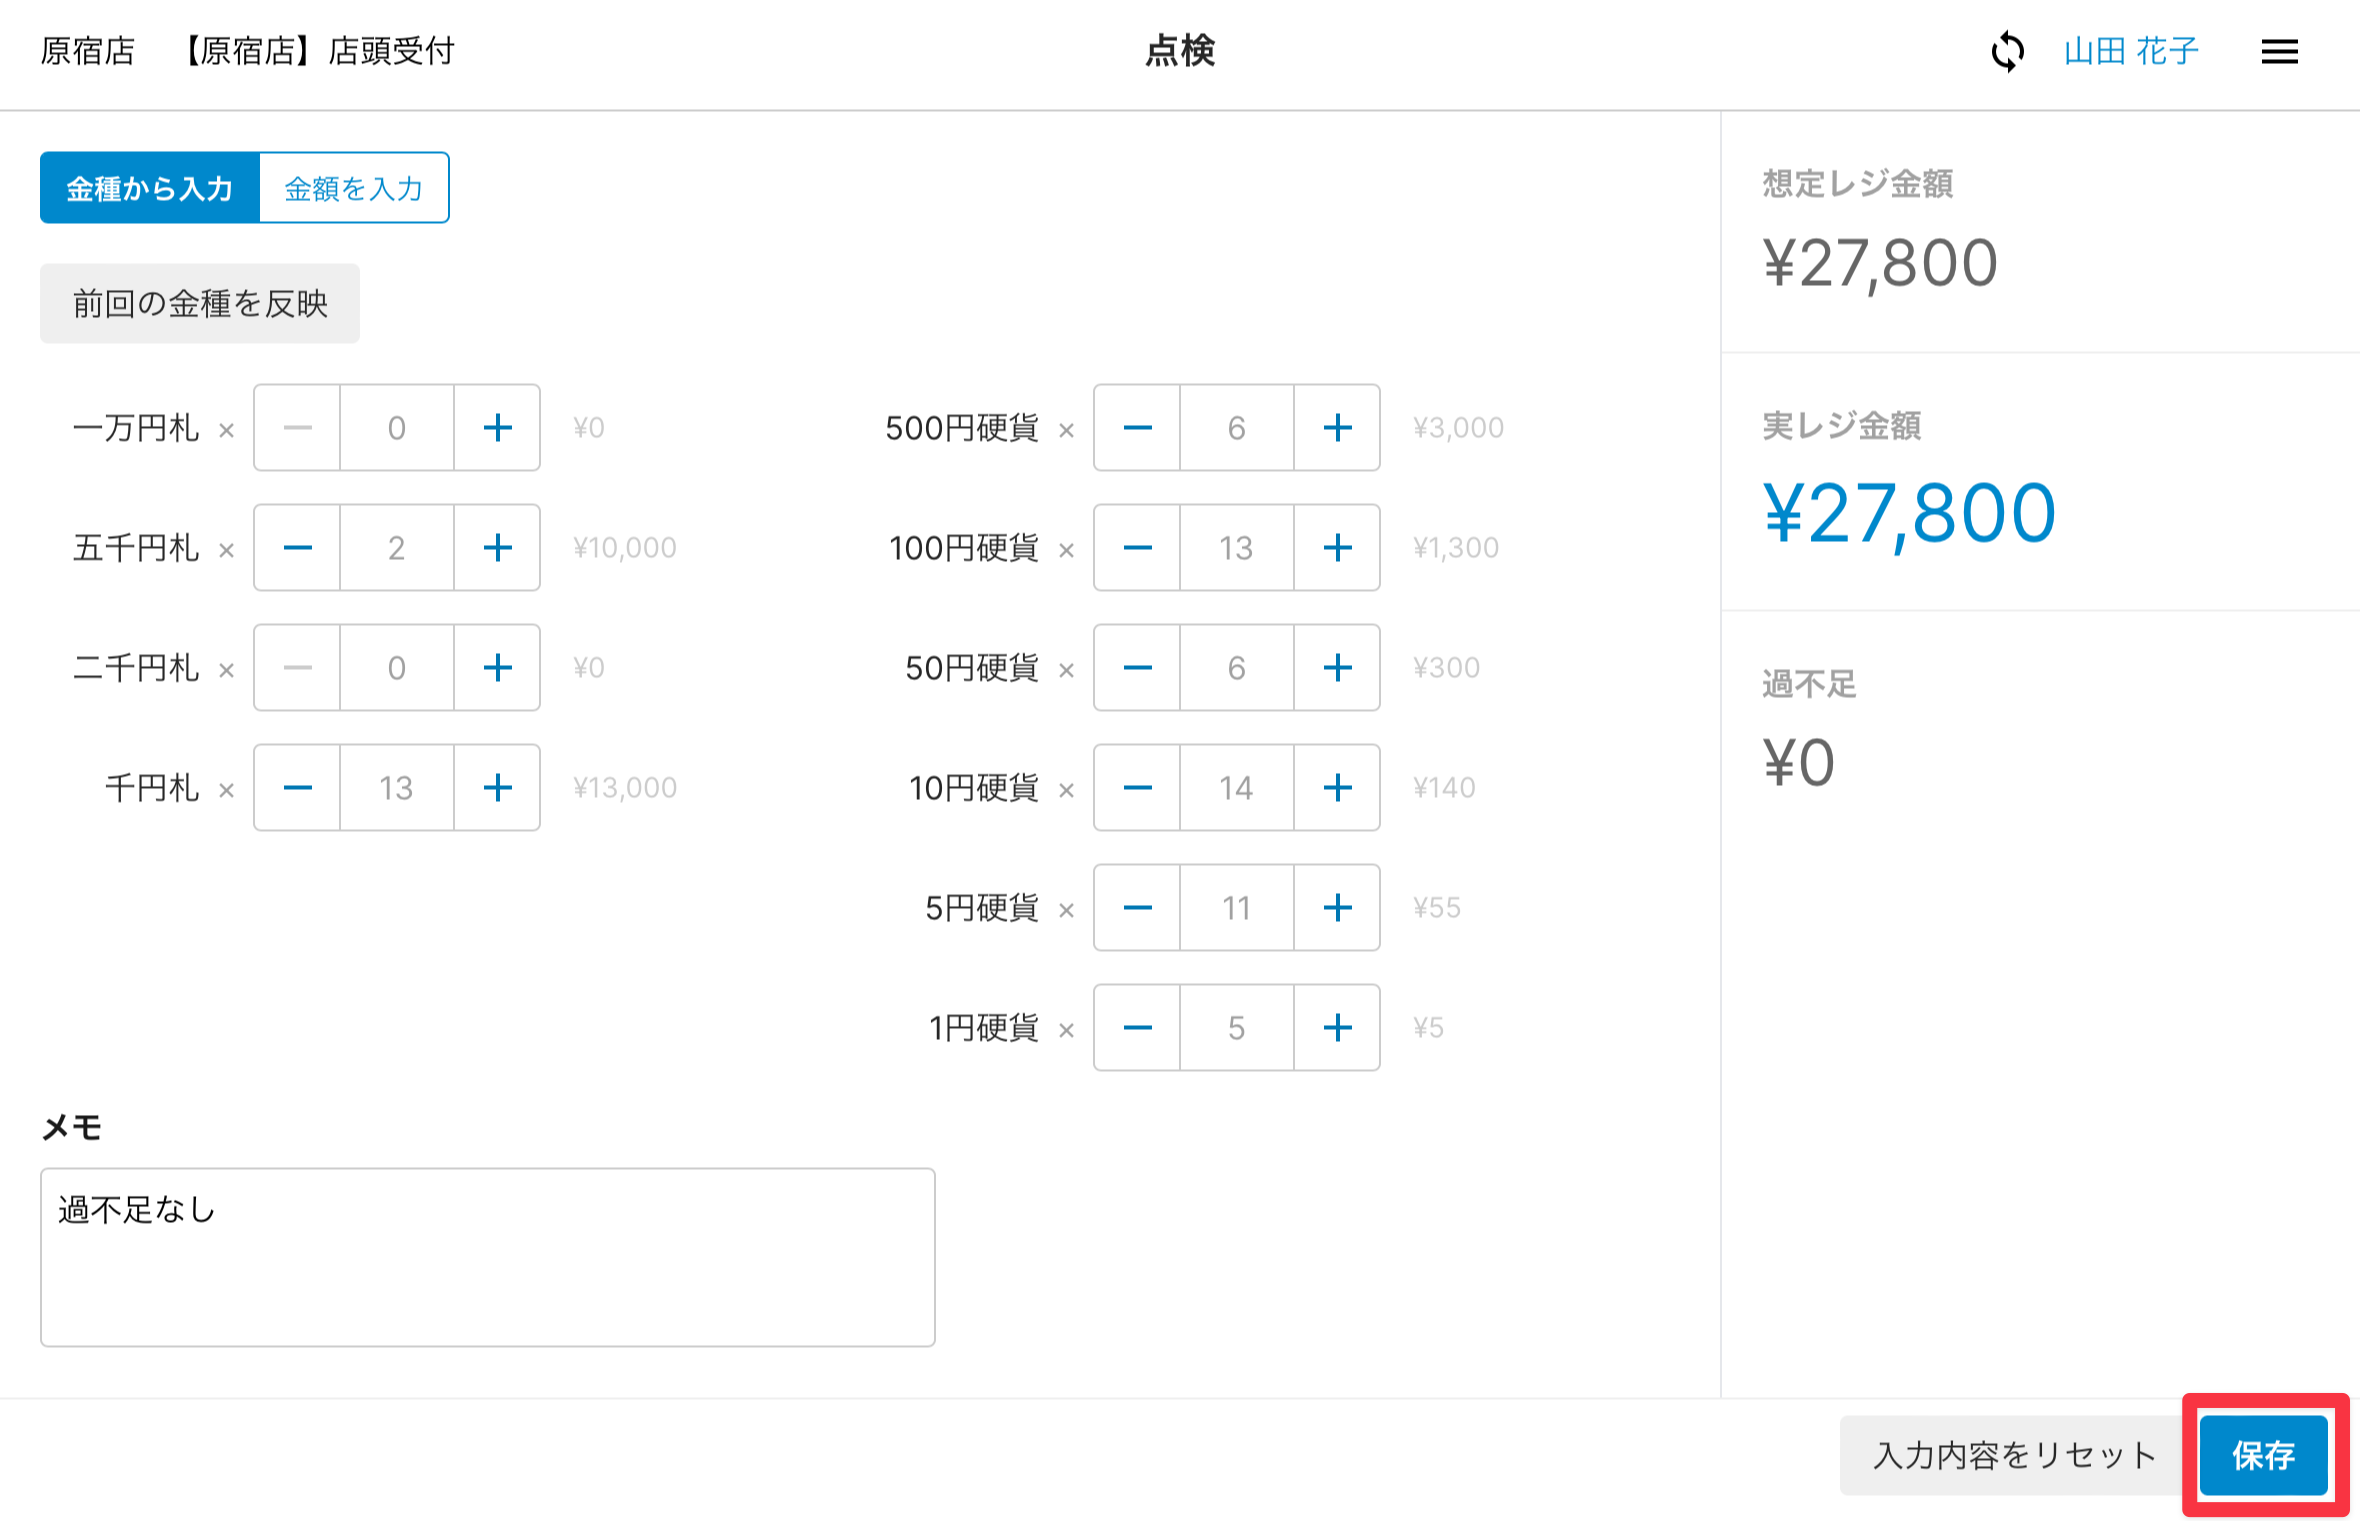Add one 千円札 using plus icon

497,788
